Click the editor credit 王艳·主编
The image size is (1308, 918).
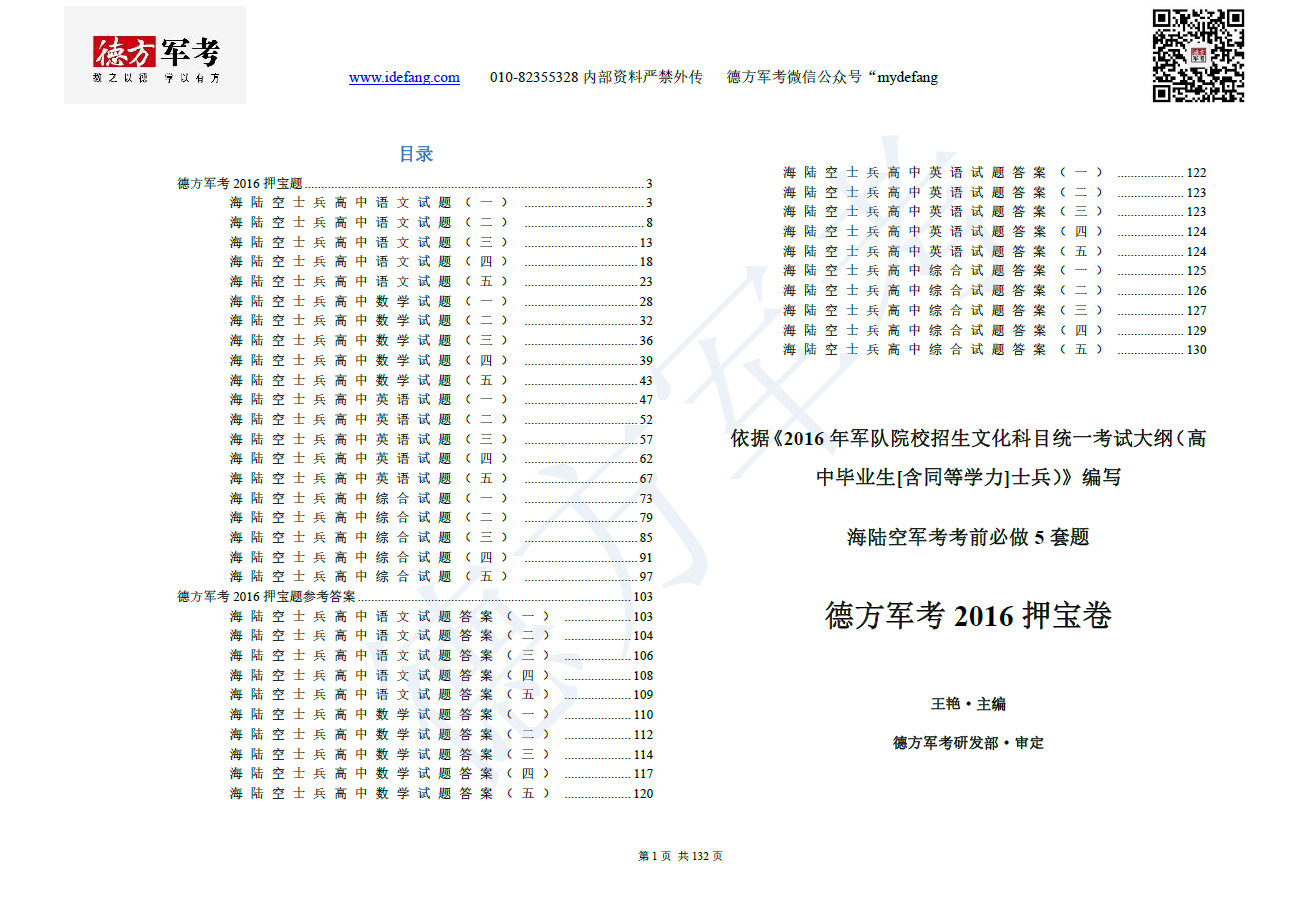pyautogui.click(x=968, y=704)
